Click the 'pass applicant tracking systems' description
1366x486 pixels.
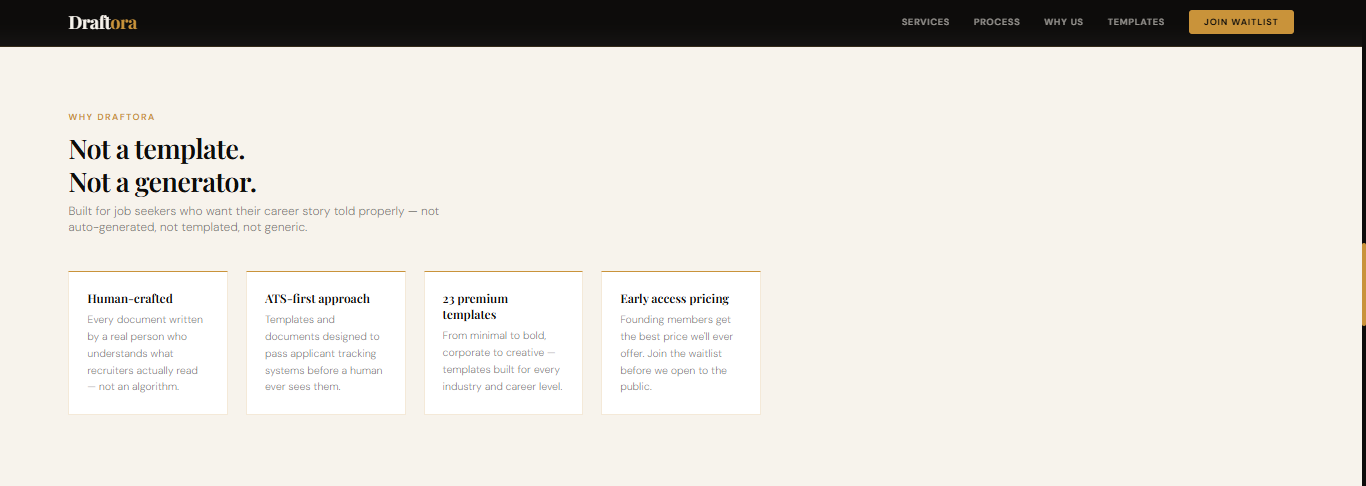point(323,353)
